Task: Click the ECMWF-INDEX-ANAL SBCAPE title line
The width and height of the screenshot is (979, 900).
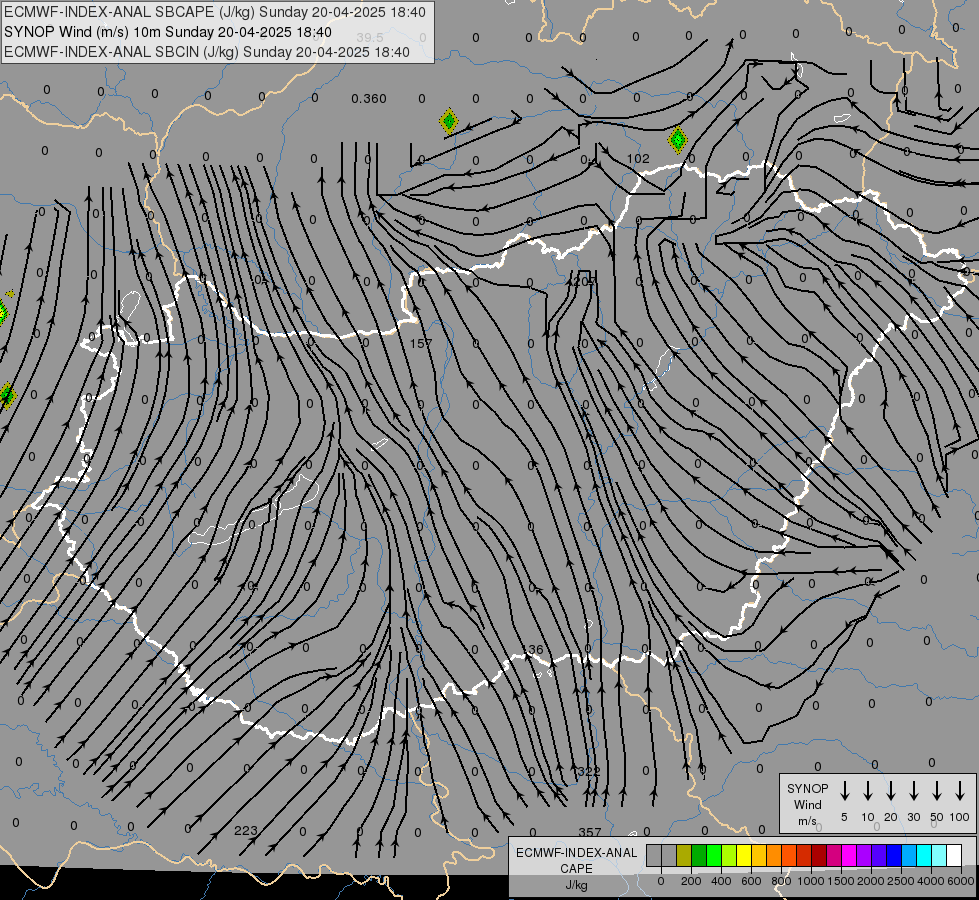Action: click(x=215, y=12)
